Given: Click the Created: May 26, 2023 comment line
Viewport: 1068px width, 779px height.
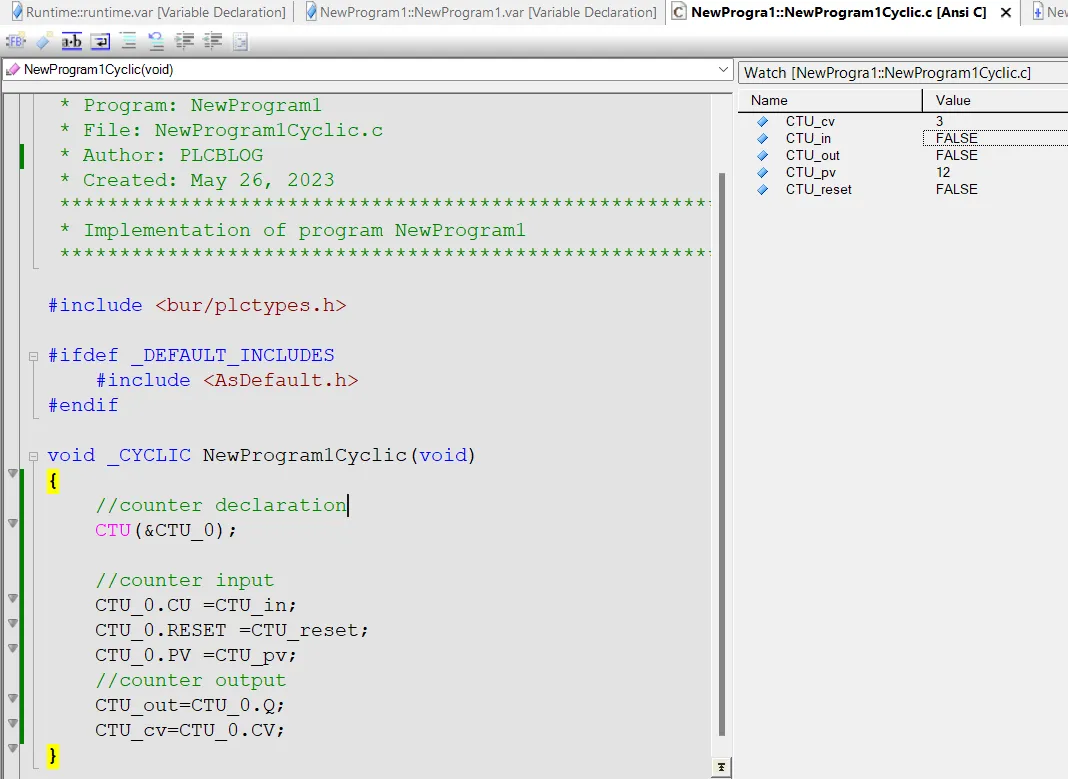Looking at the screenshot, I should click(x=198, y=180).
